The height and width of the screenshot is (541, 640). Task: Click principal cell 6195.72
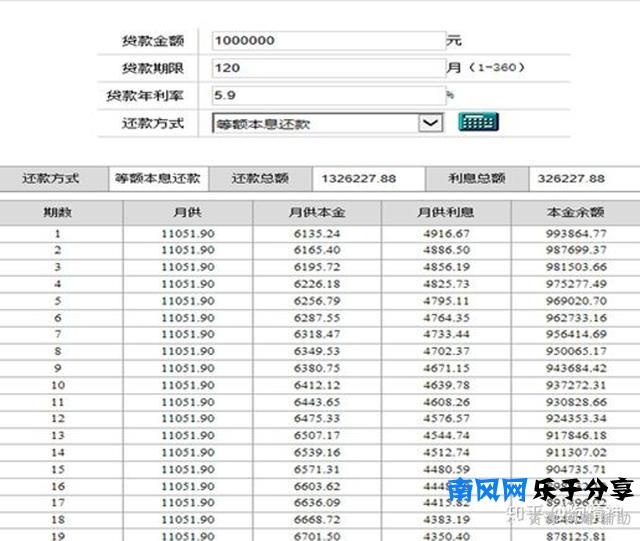click(x=317, y=267)
